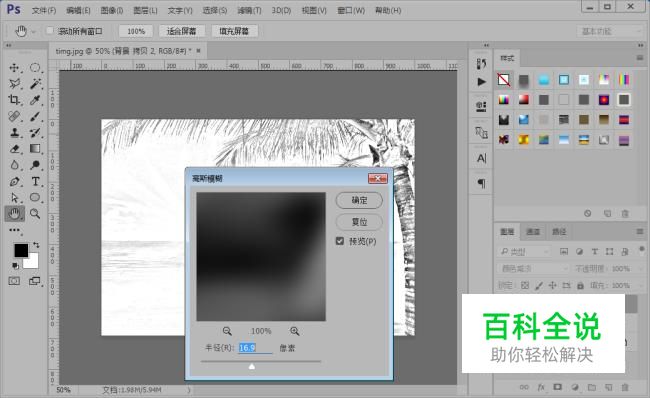Open the foreground color swatch

point(21,250)
